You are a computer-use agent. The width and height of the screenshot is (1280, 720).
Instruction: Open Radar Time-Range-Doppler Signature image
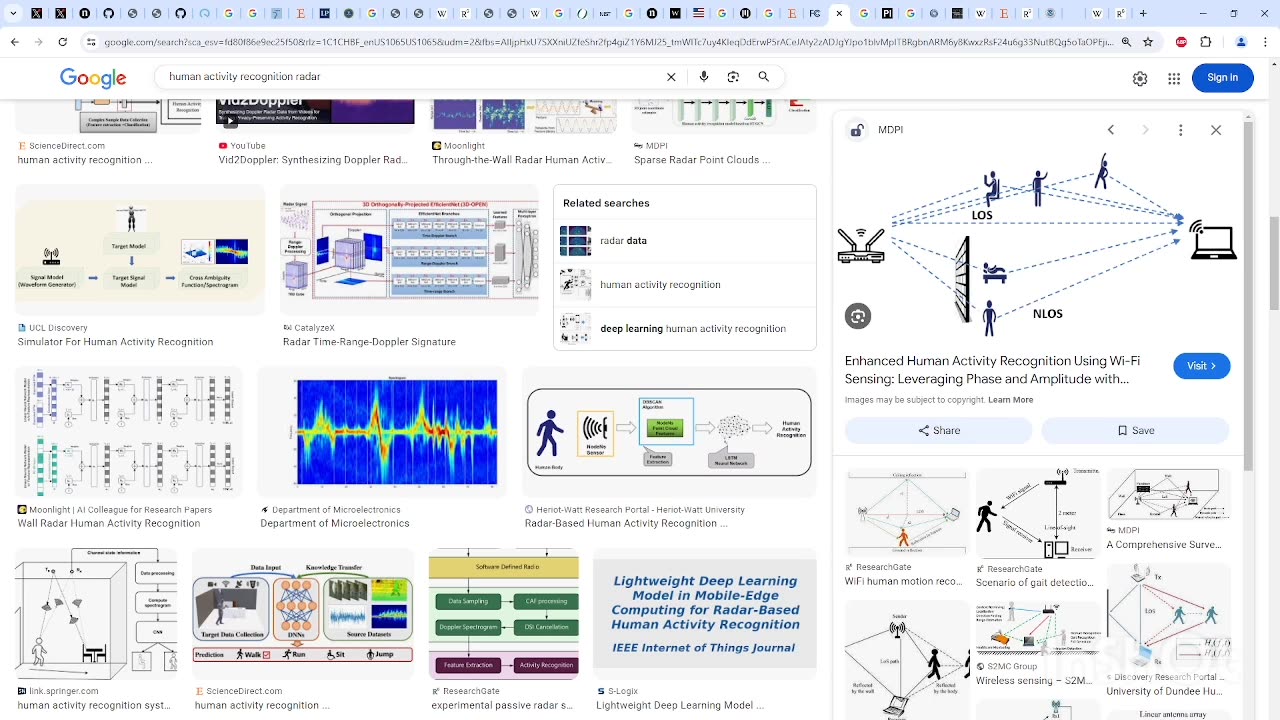coord(410,250)
